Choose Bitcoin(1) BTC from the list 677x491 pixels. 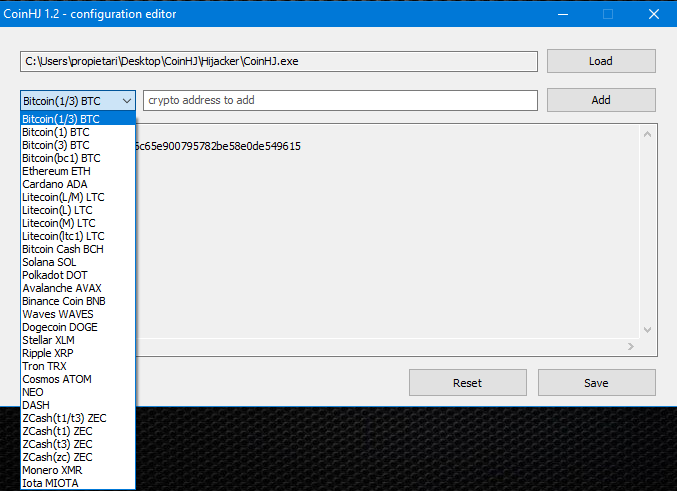pyautogui.click(x=78, y=132)
